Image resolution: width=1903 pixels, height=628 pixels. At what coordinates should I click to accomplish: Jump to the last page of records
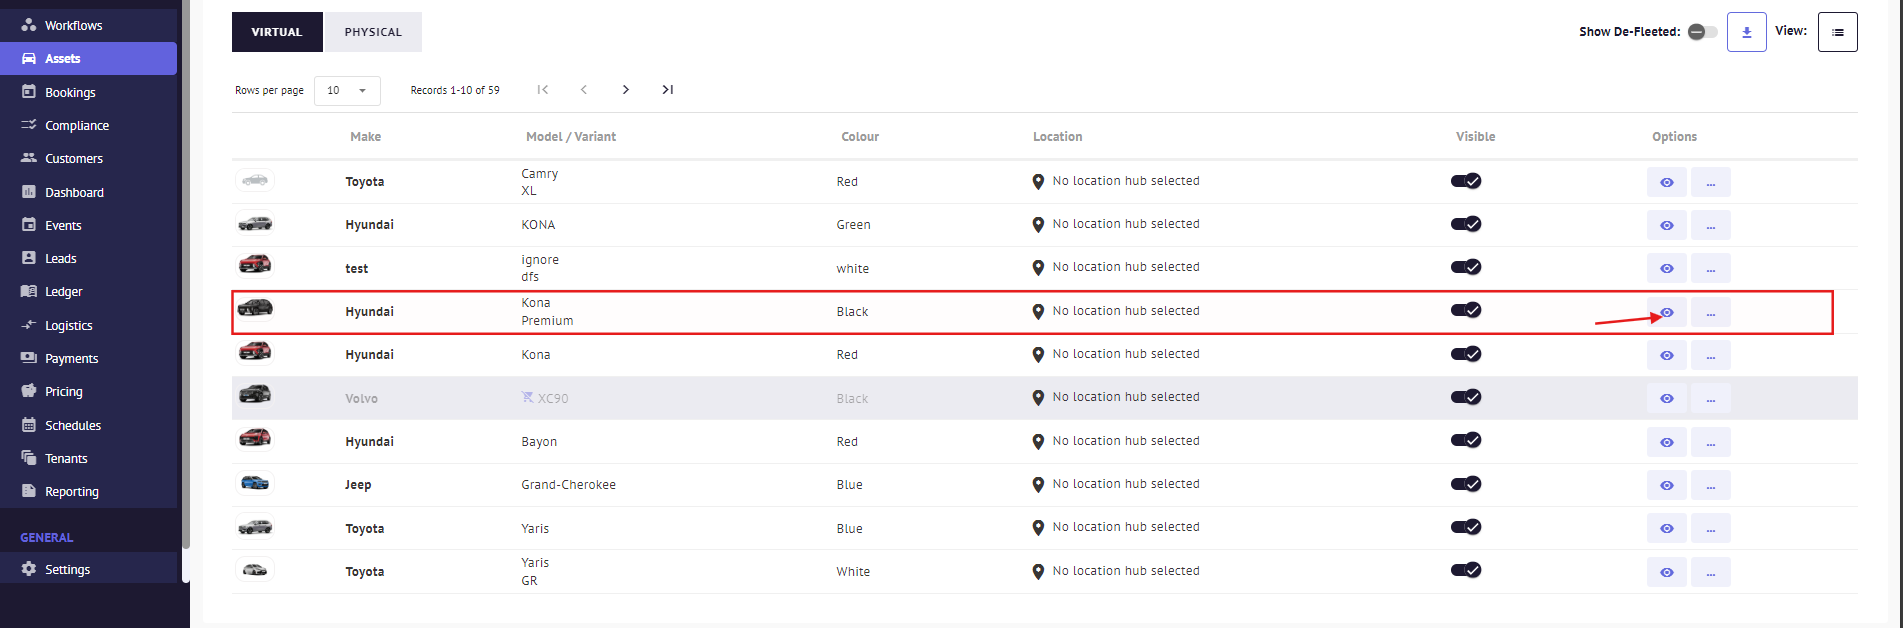pyautogui.click(x=668, y=90)
